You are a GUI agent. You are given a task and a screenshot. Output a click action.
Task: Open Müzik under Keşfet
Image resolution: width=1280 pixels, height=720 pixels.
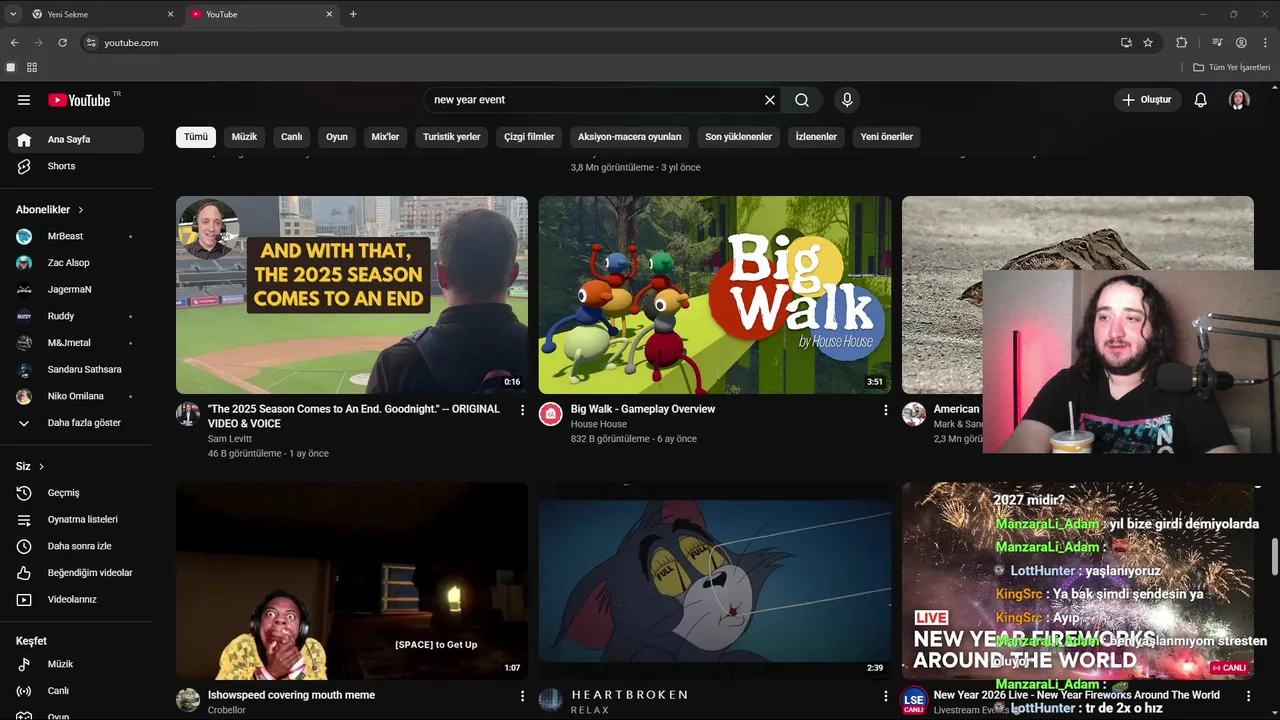coord(76,664)
